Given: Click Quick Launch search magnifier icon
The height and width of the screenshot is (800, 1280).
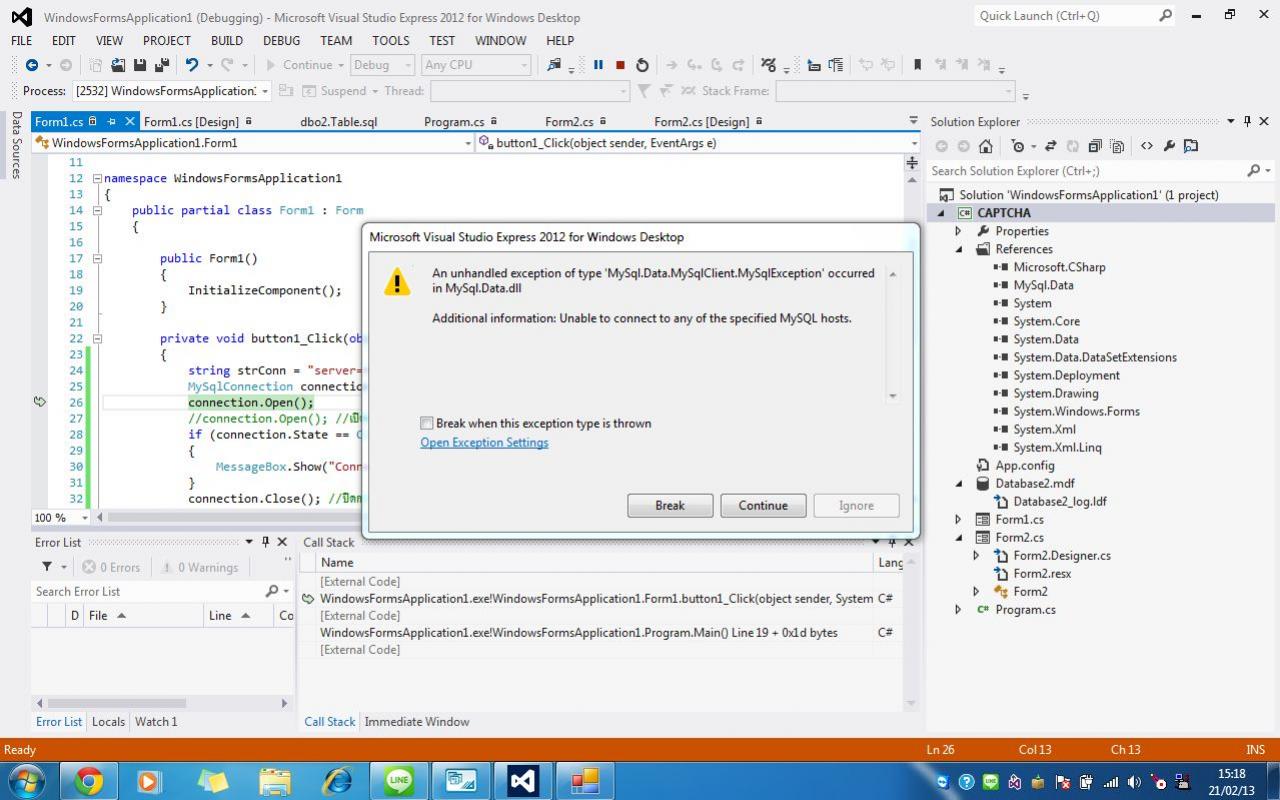Looking at the screenshot, I should point(1165,16).
